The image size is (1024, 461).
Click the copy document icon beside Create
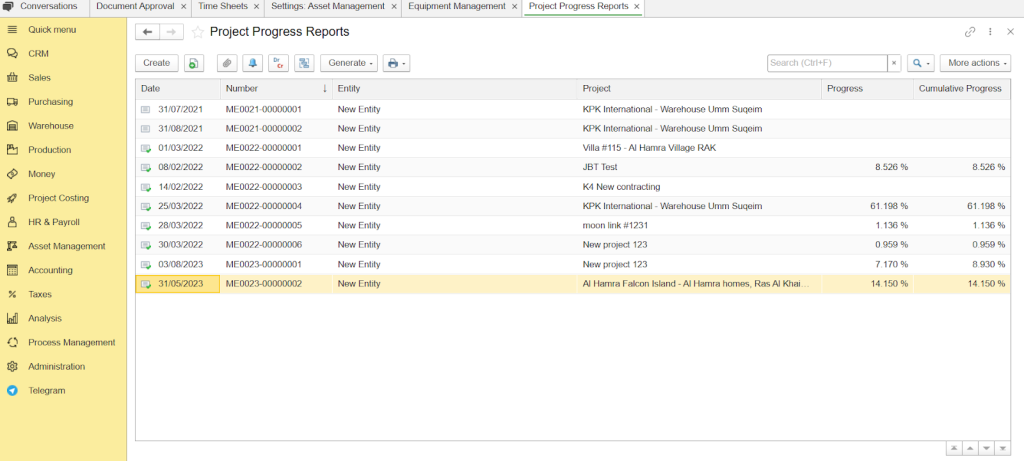point(194,63)
